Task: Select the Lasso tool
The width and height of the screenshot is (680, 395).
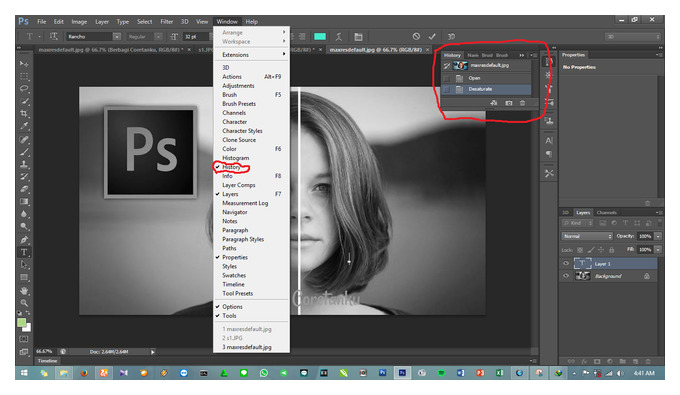Action: [24, 88]
